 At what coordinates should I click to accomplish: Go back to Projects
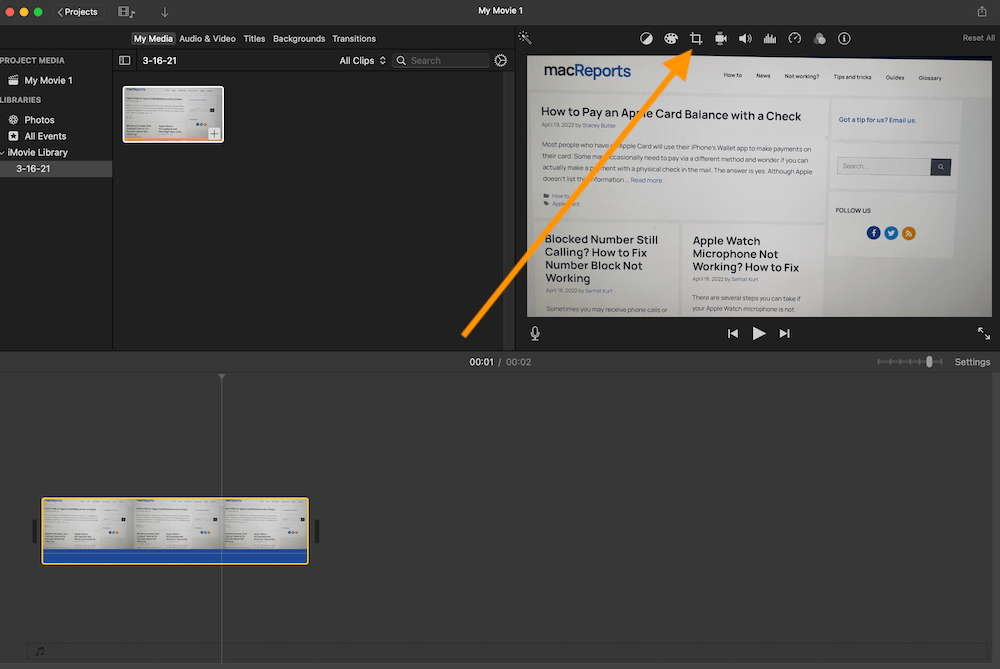pyautogui.click(x=77, y=11)
